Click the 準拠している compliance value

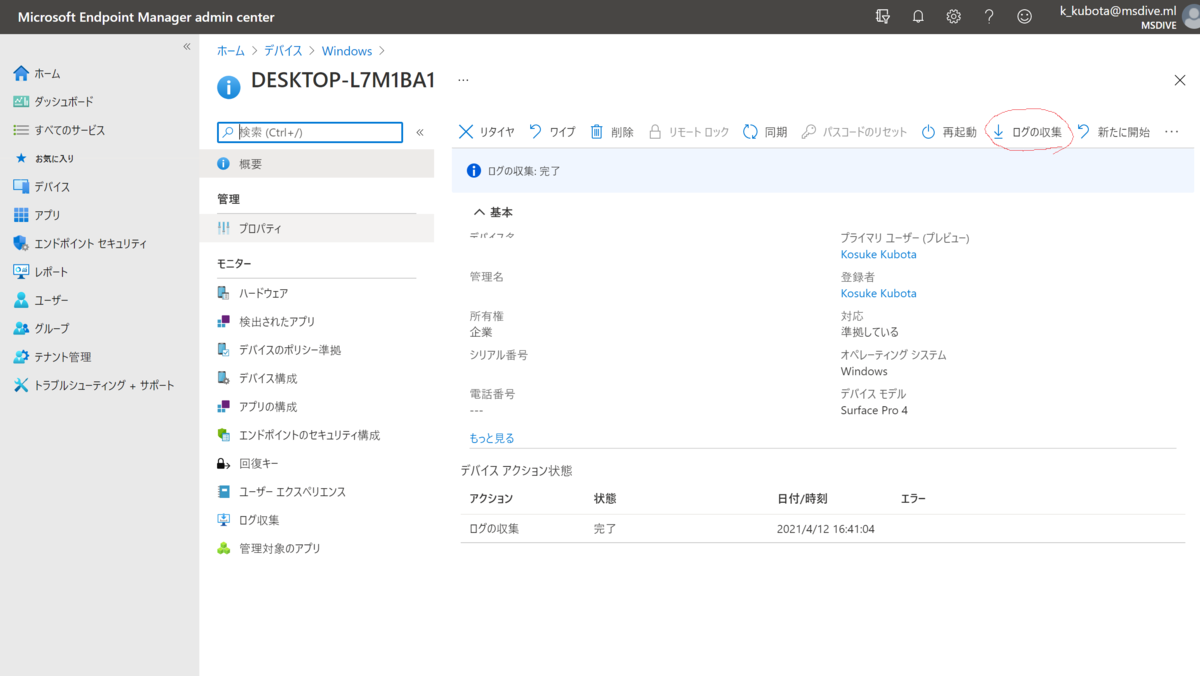coord(870,332)
